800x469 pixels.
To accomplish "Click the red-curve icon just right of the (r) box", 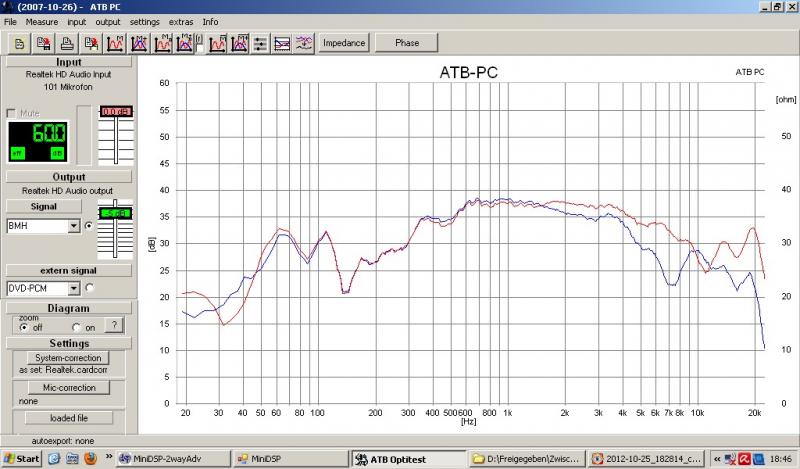I will point(217,44).
